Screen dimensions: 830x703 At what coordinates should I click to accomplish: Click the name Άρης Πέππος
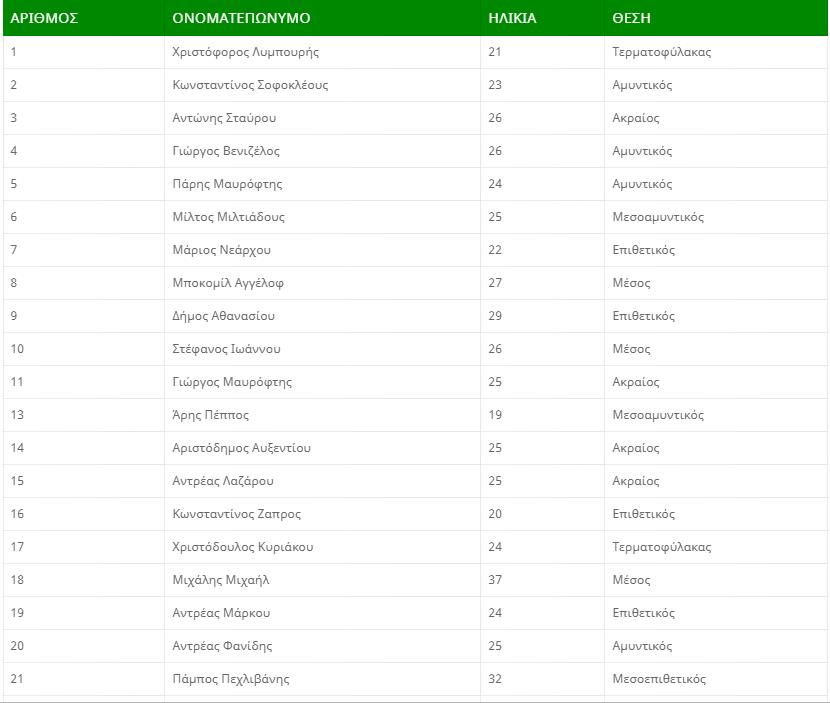(x=210, y=415)
